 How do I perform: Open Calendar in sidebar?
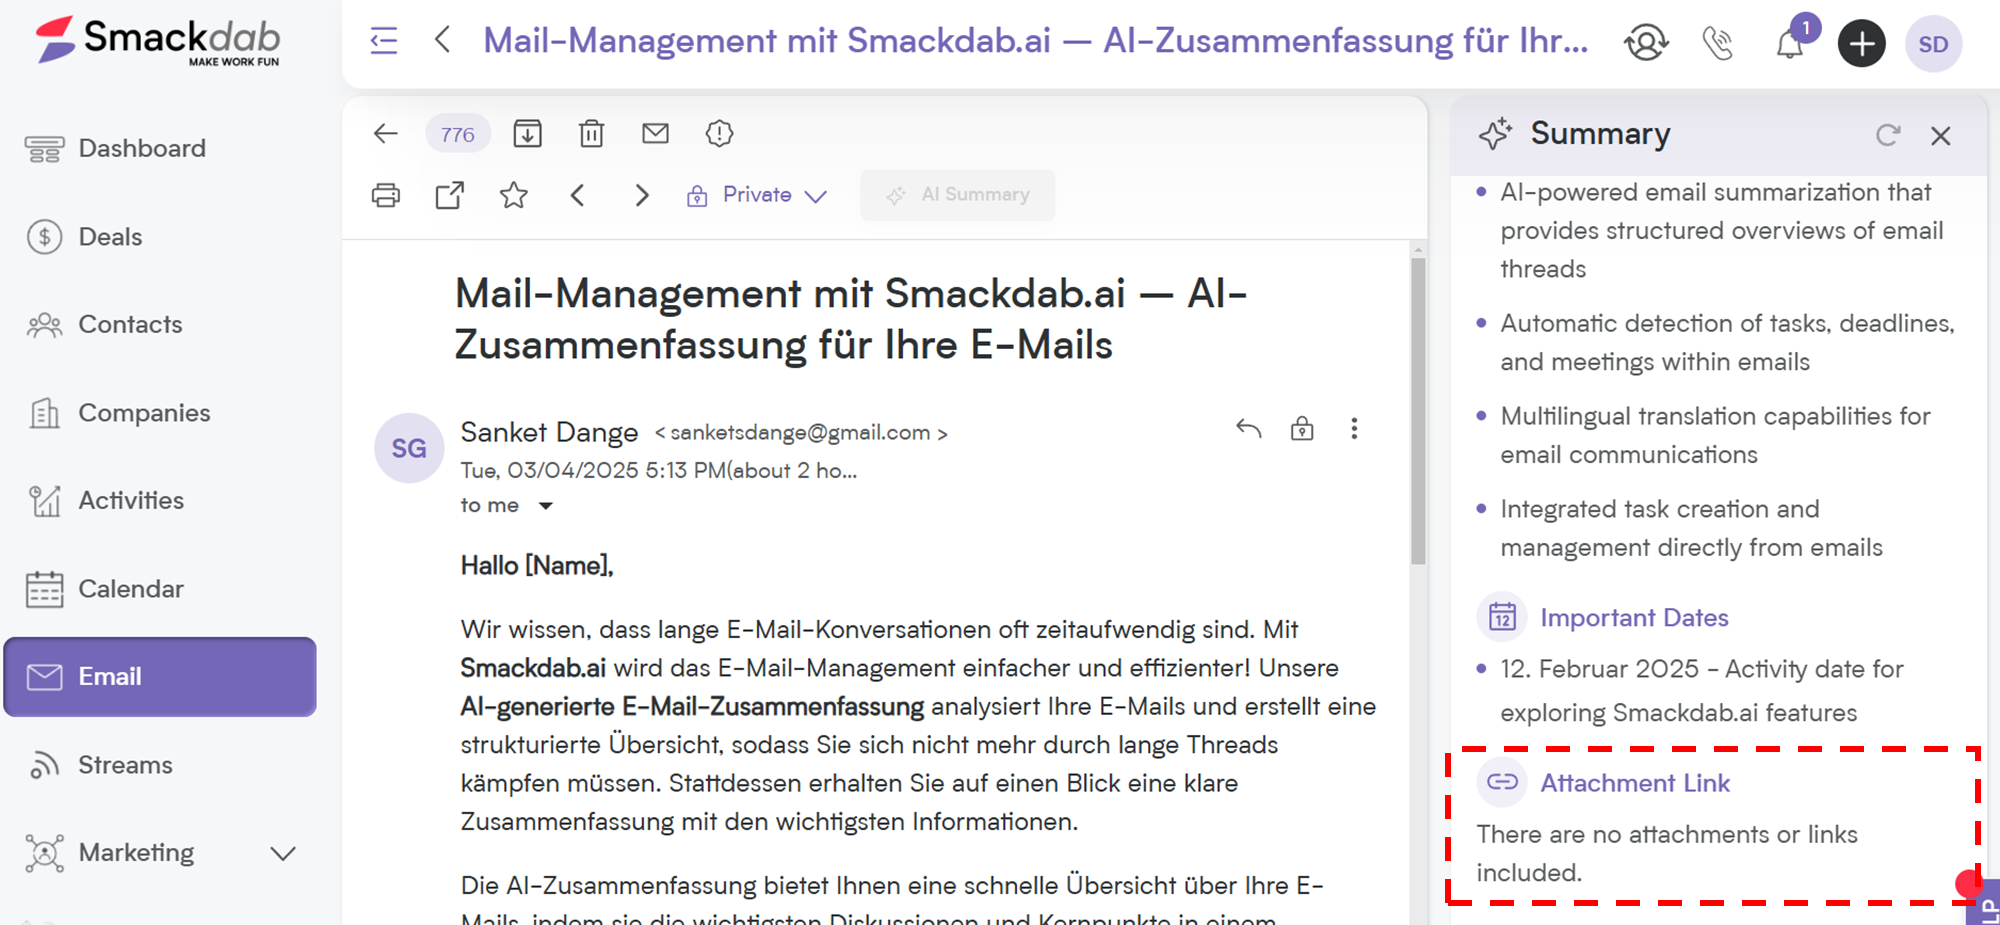(131, 588)
